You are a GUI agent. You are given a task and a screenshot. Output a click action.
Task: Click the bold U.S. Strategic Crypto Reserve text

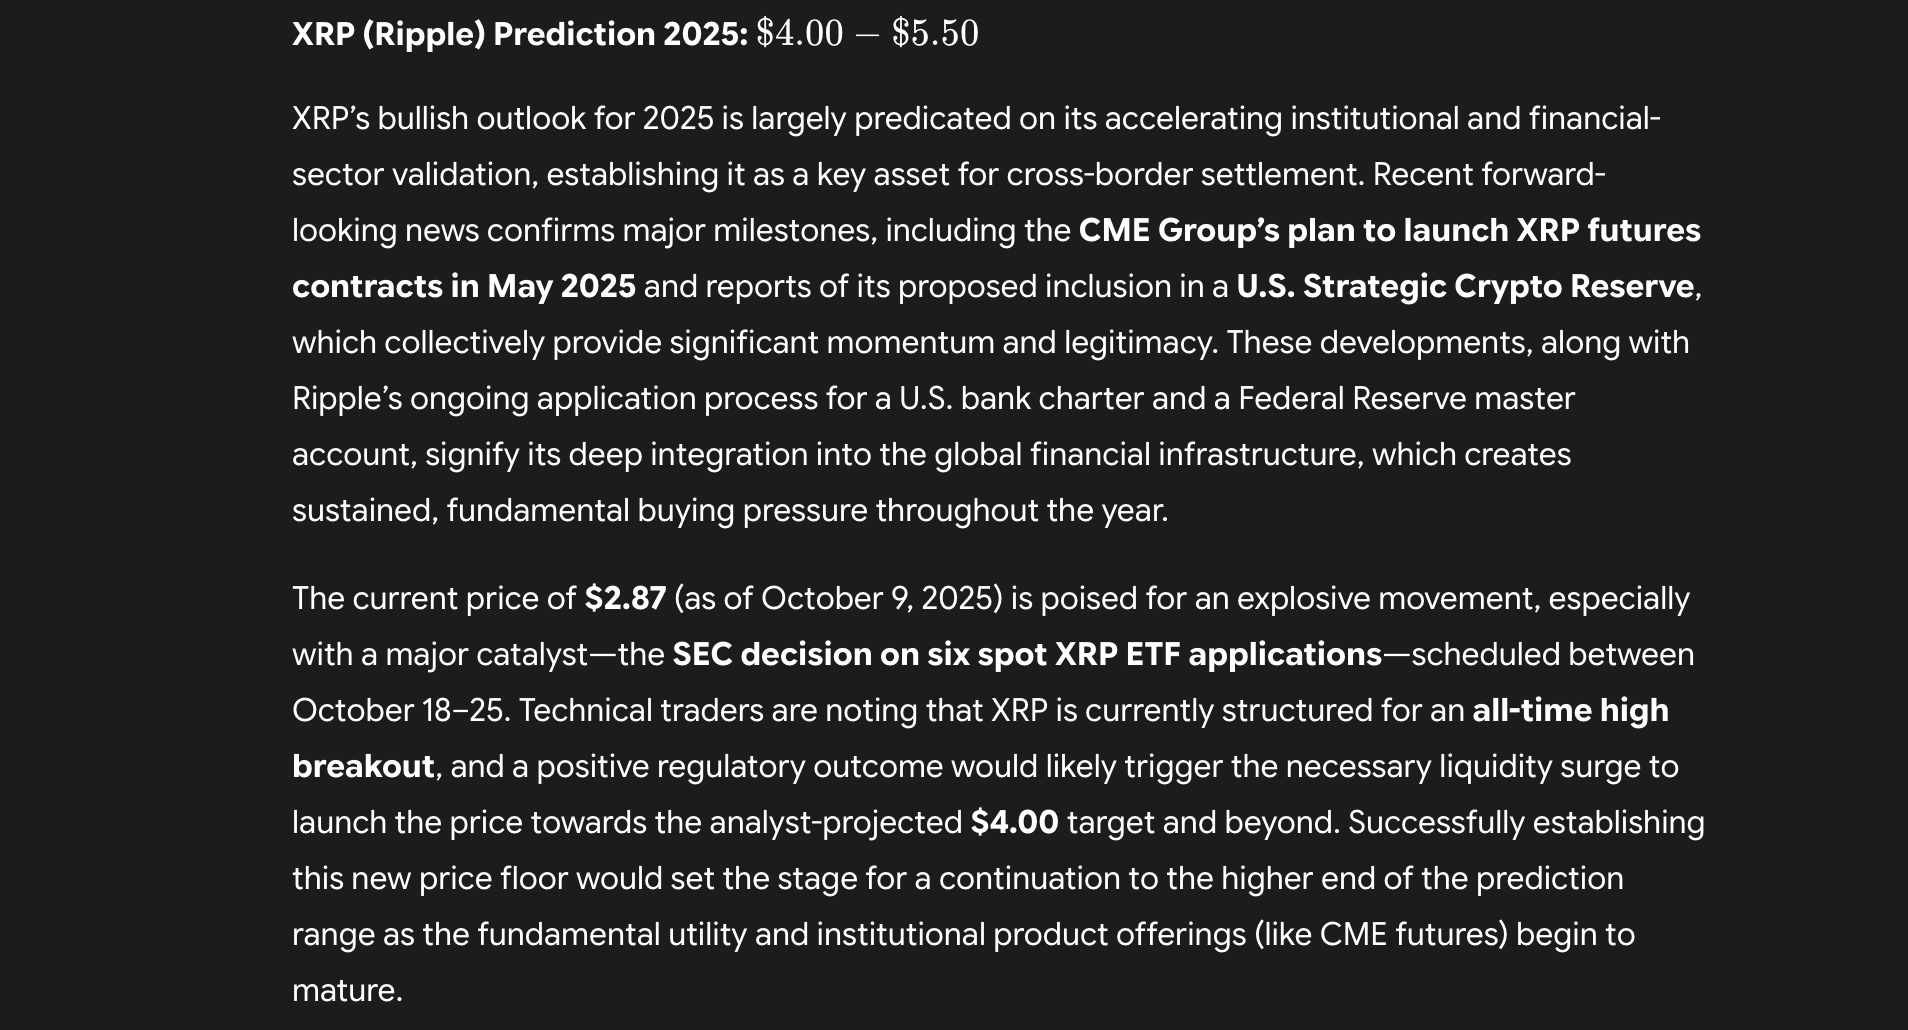click(x=1465, y=287)
